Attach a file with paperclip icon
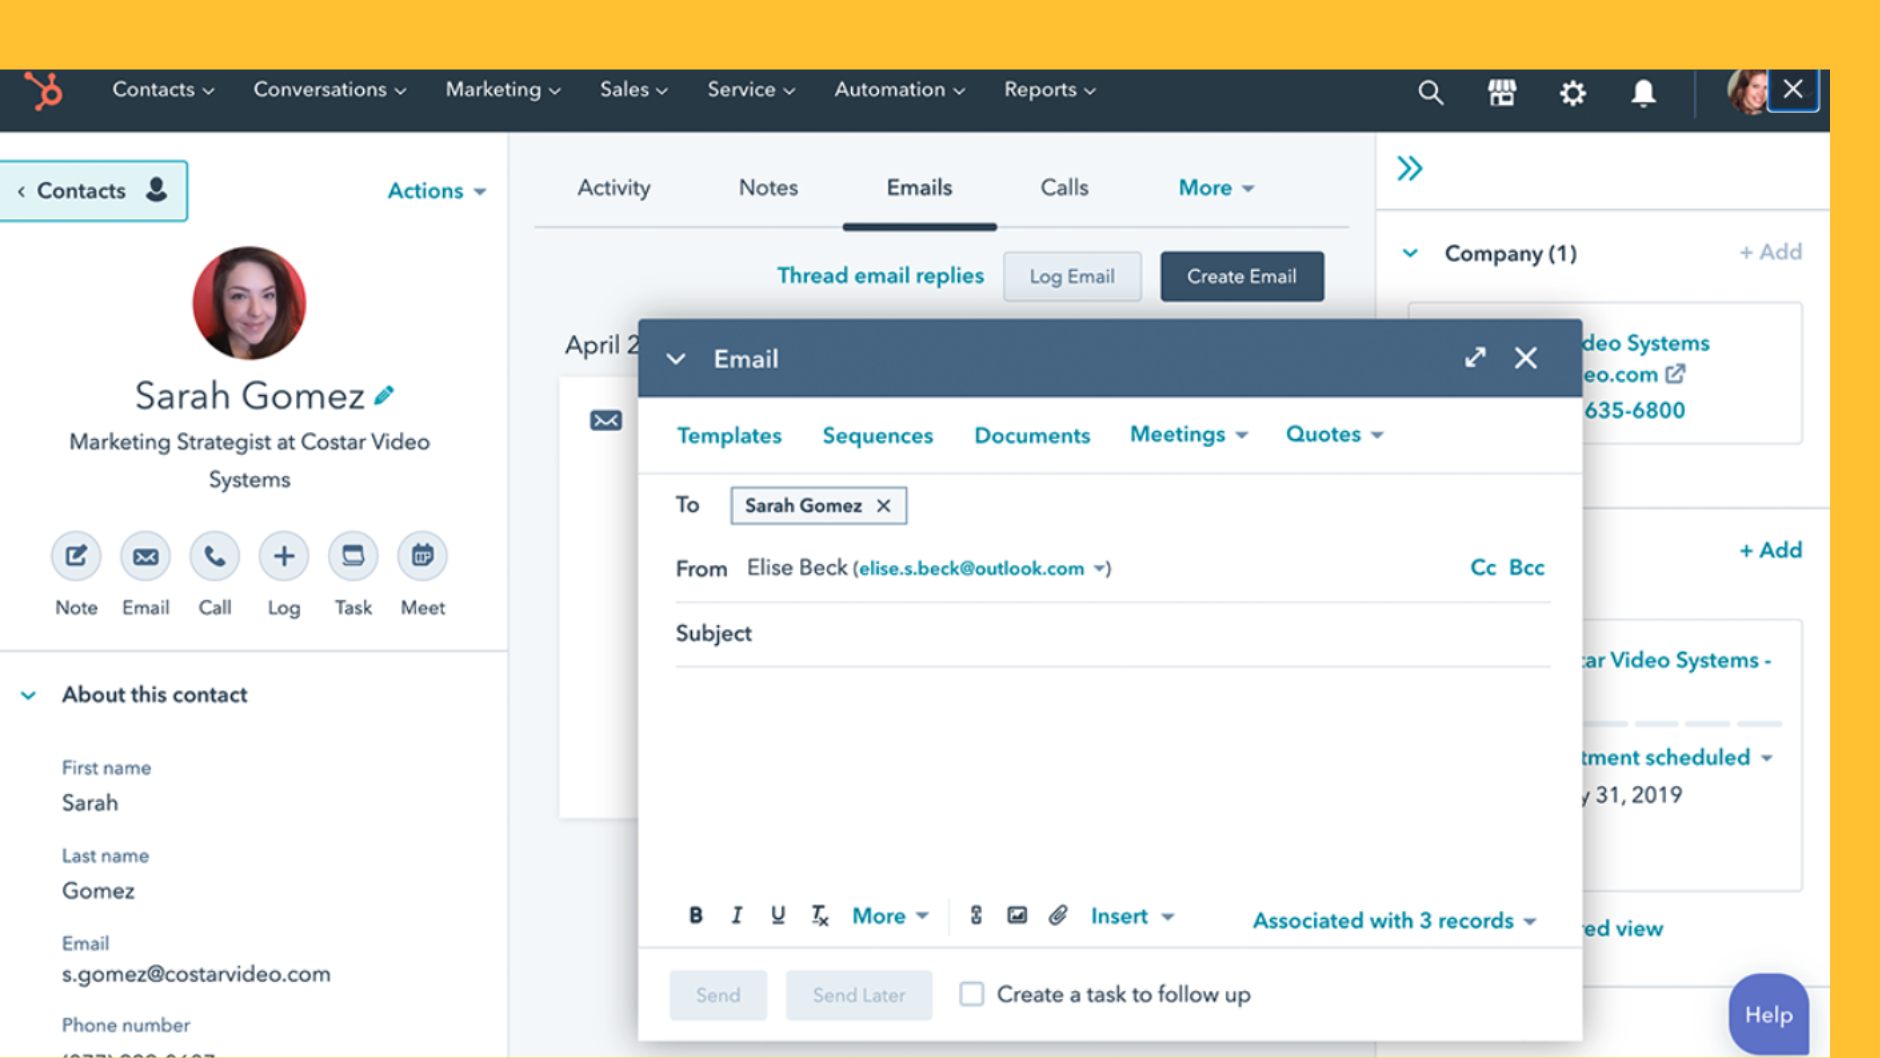The height and width of the screenshot is (1058, 1880). coord(1058,915)
